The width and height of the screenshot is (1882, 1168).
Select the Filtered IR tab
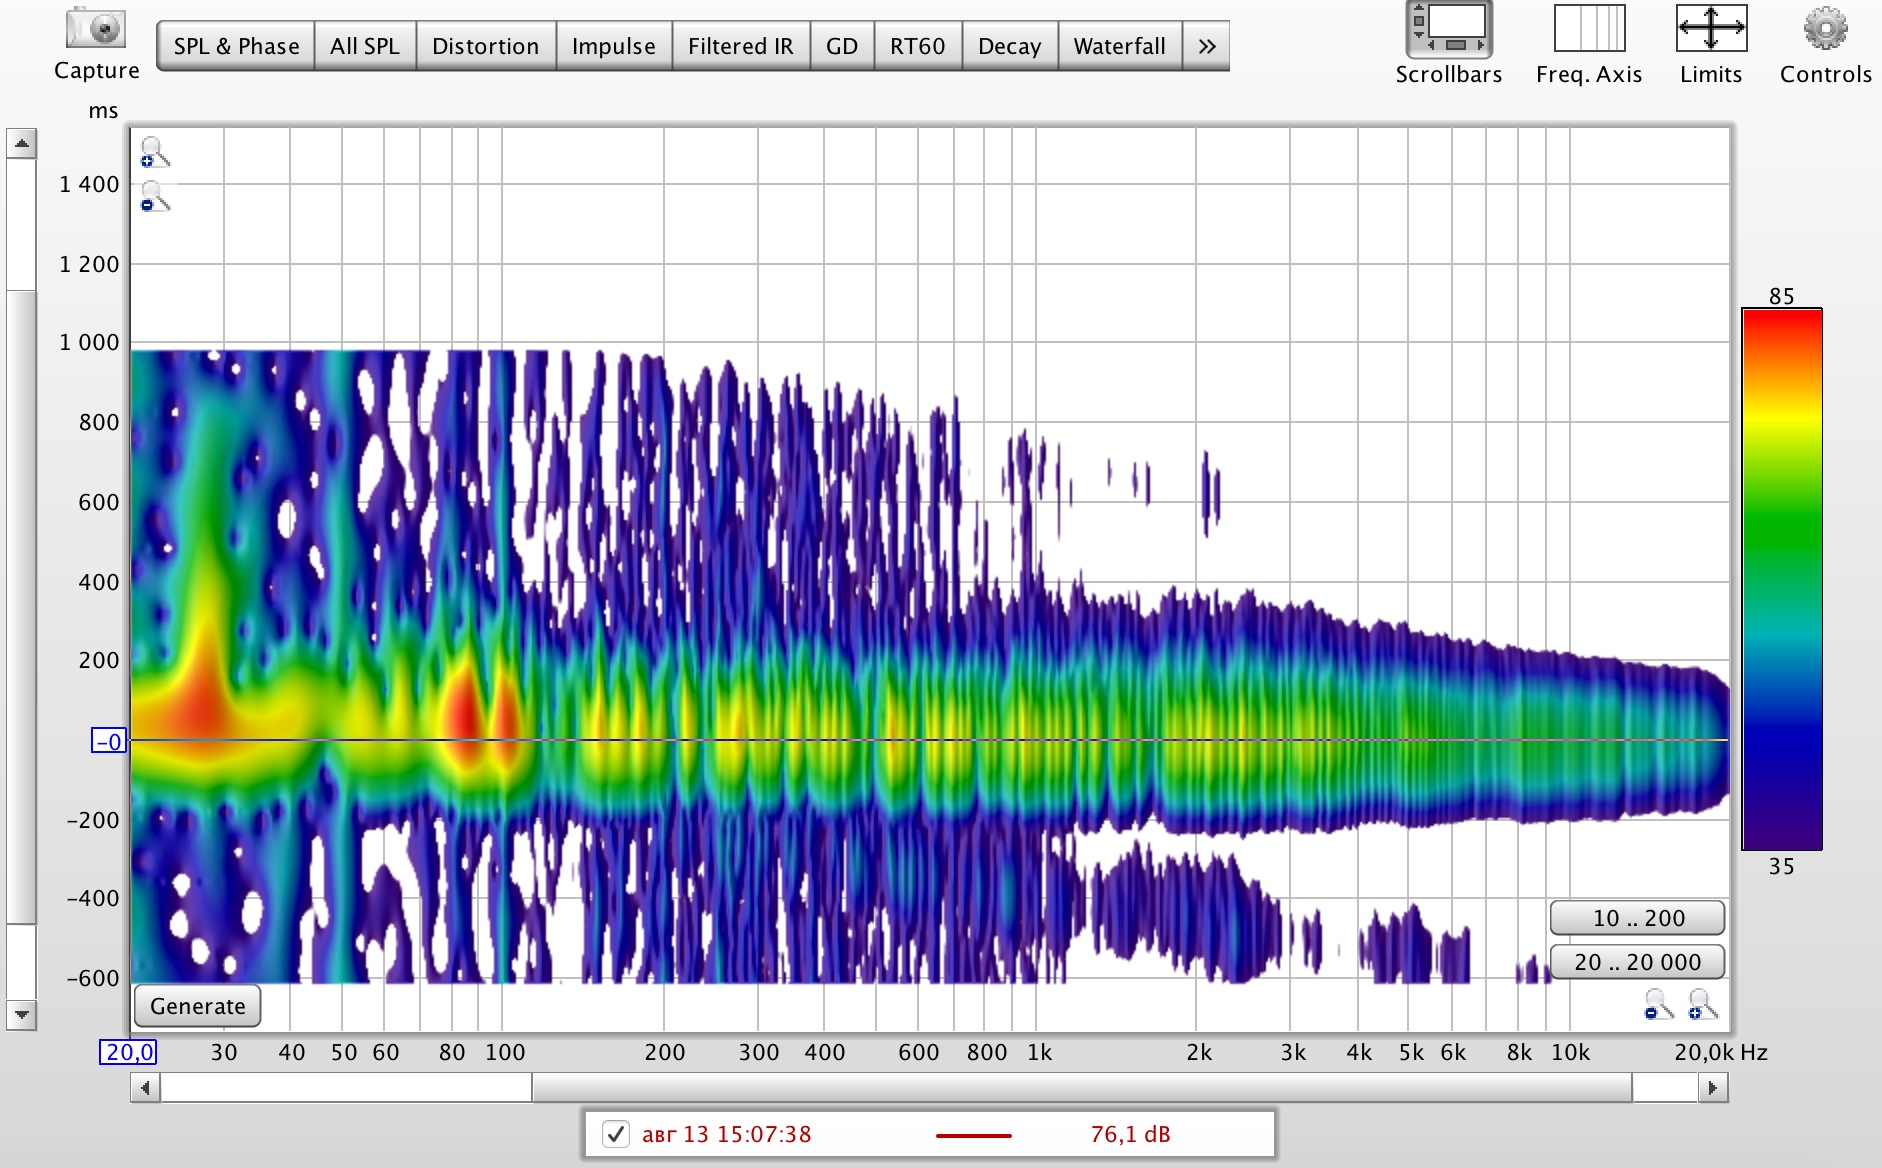click(740, 46)
